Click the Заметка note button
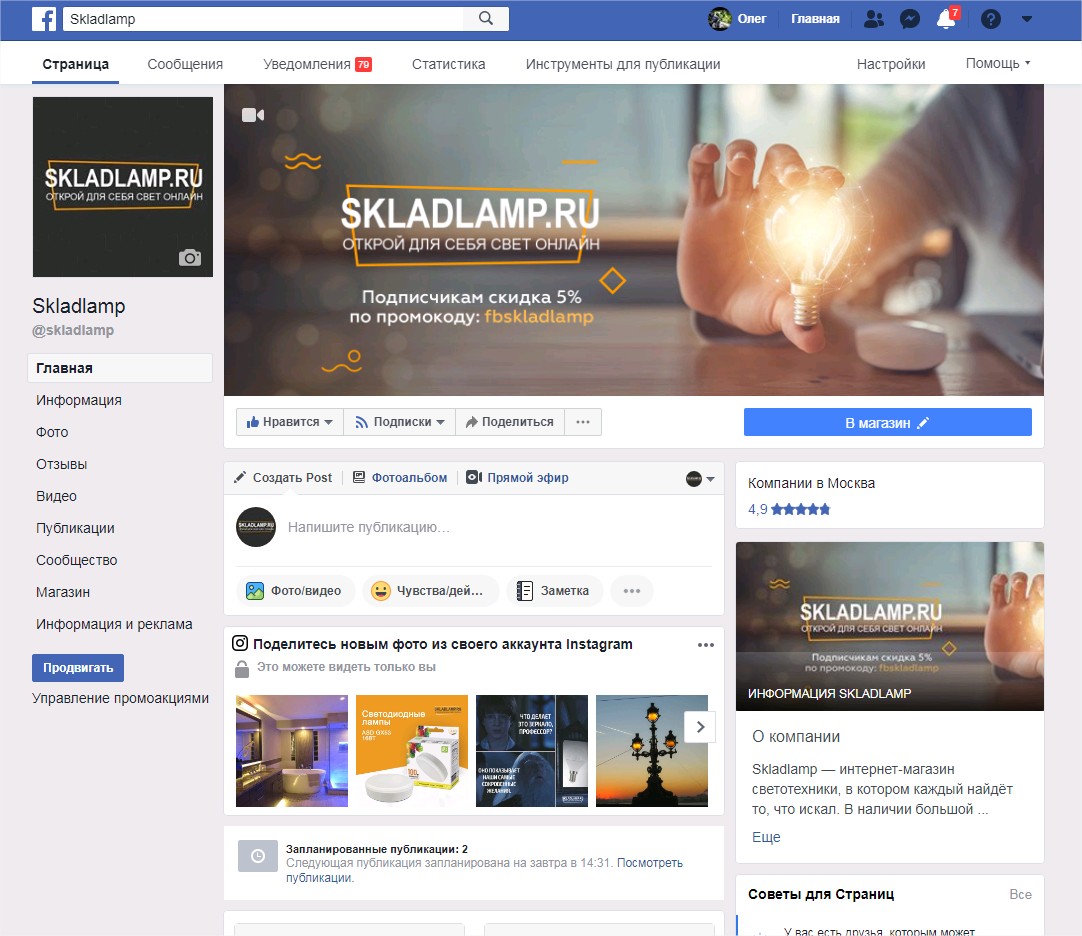Viewport: 1082px width, 936px height. [x=554, y=591]
